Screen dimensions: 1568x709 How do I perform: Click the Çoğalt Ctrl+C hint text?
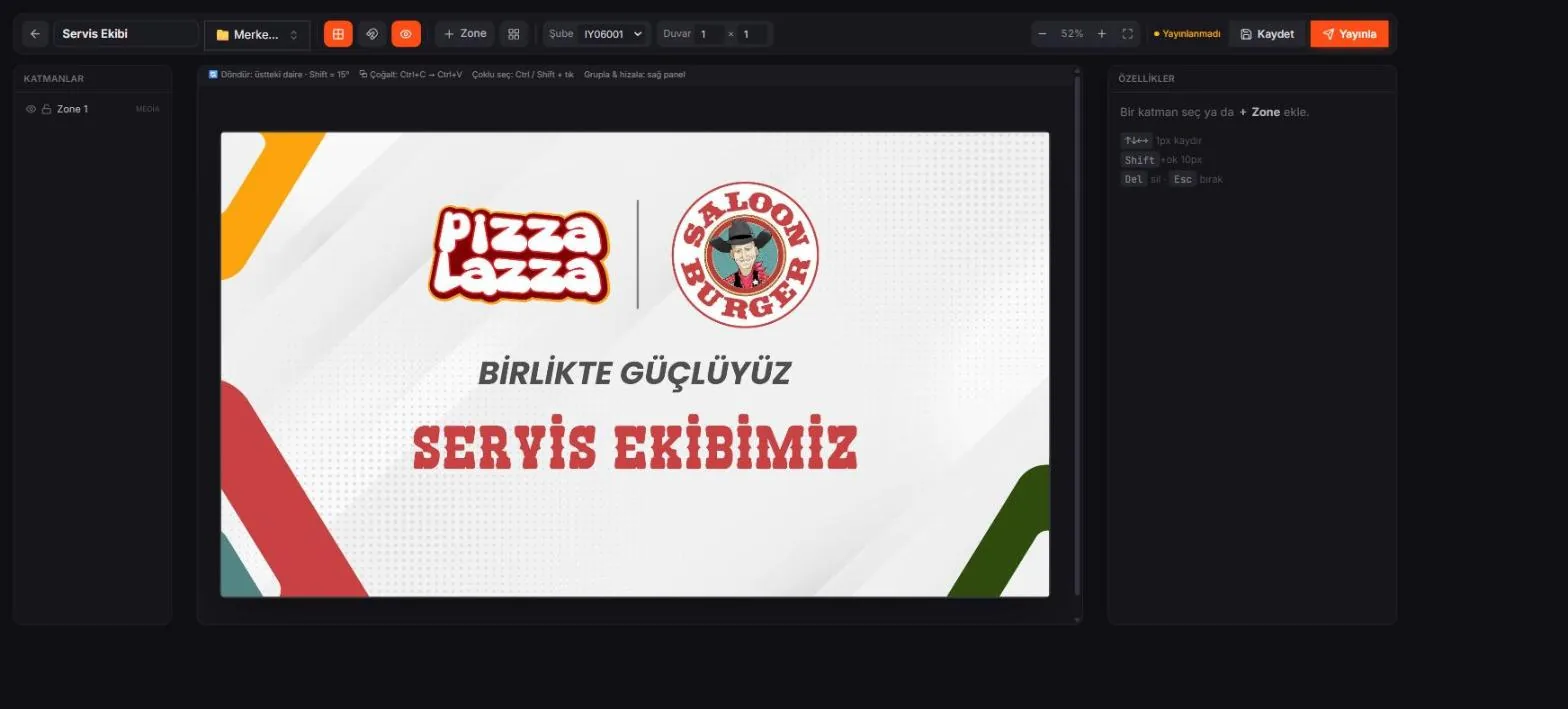[411, 75]
